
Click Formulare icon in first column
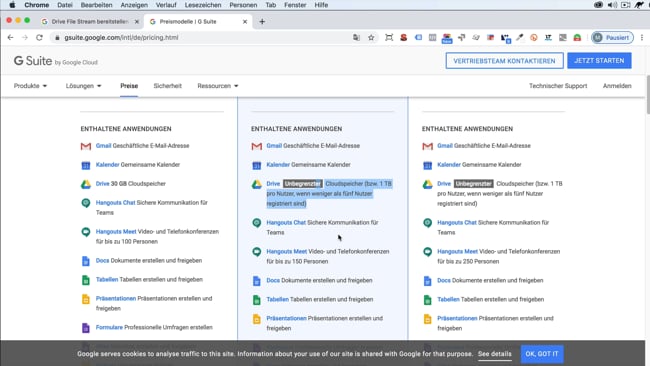coord(86,328)
